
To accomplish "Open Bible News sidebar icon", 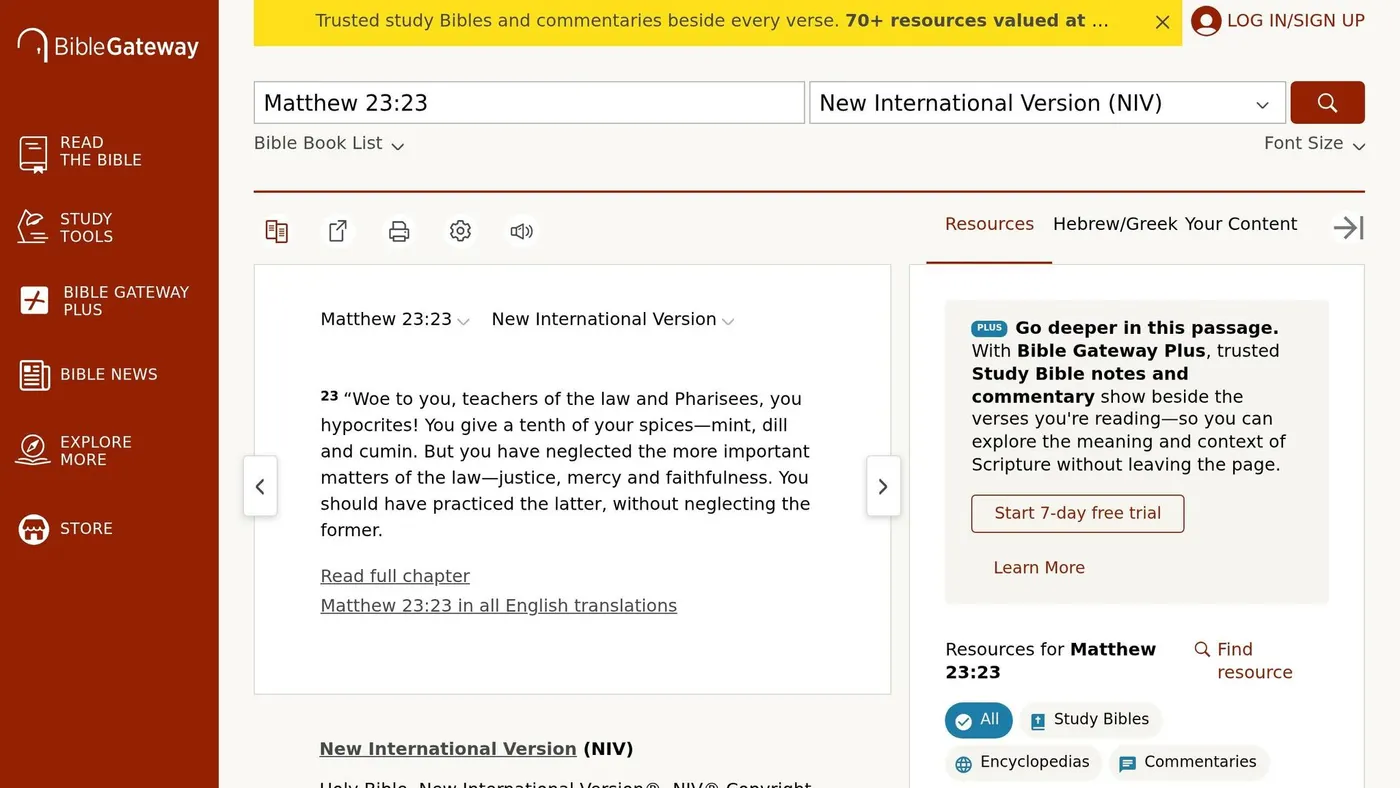I will coord(34,375).
